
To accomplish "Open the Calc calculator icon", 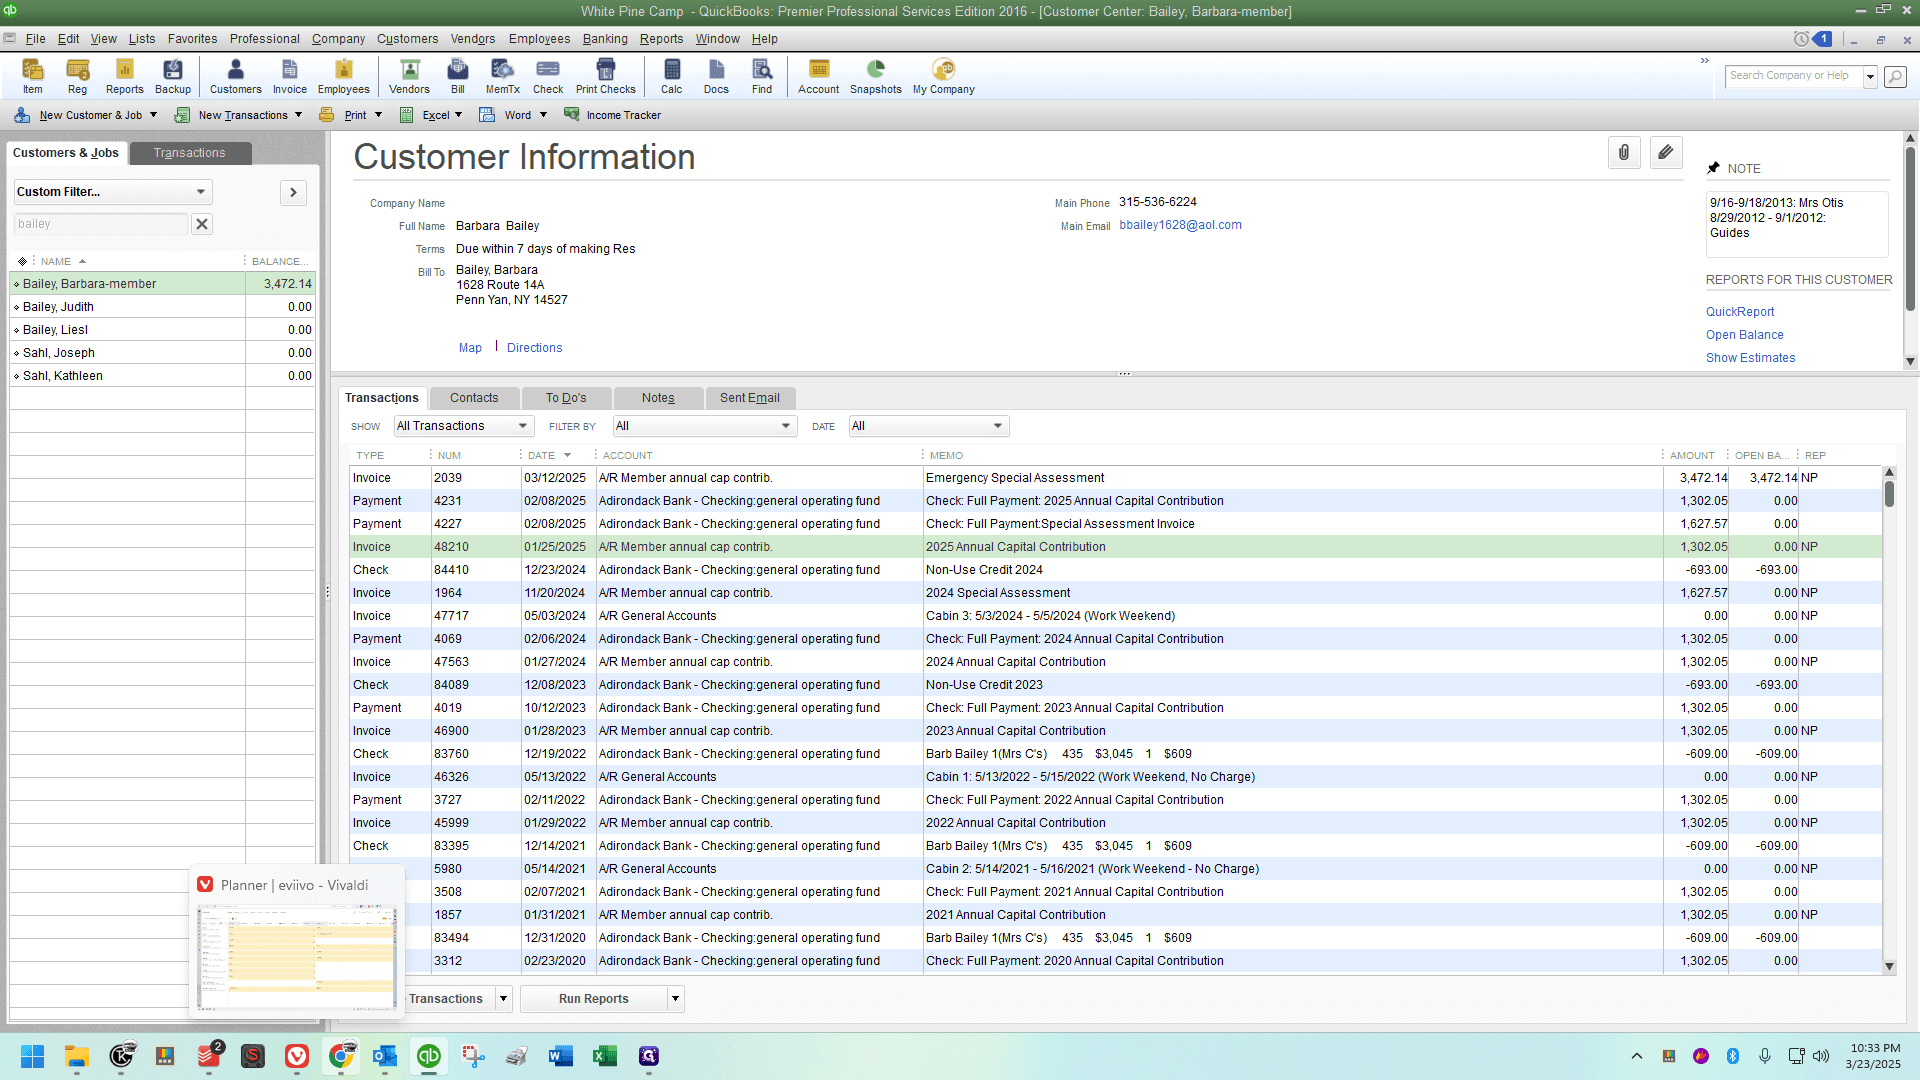I will pos(671,76).
